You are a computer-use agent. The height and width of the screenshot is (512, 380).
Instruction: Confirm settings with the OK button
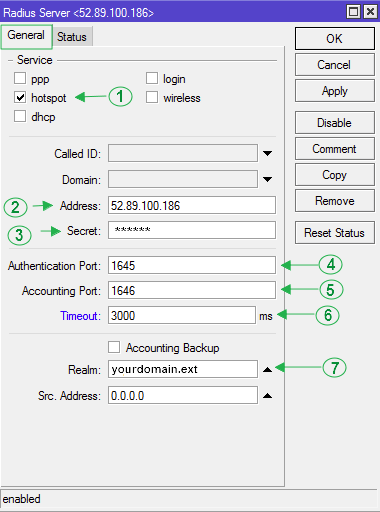point(335,39)
